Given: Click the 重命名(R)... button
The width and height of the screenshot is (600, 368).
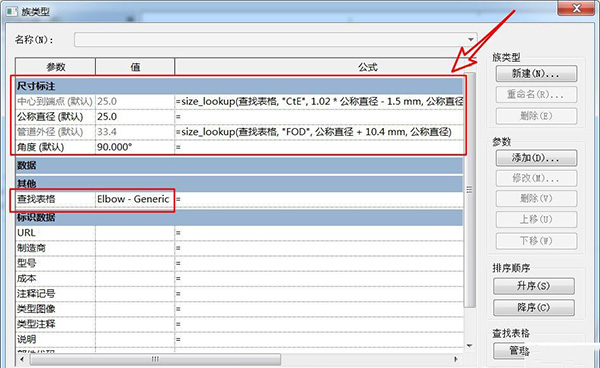Looking at the screenshot, I should [536, 94].
